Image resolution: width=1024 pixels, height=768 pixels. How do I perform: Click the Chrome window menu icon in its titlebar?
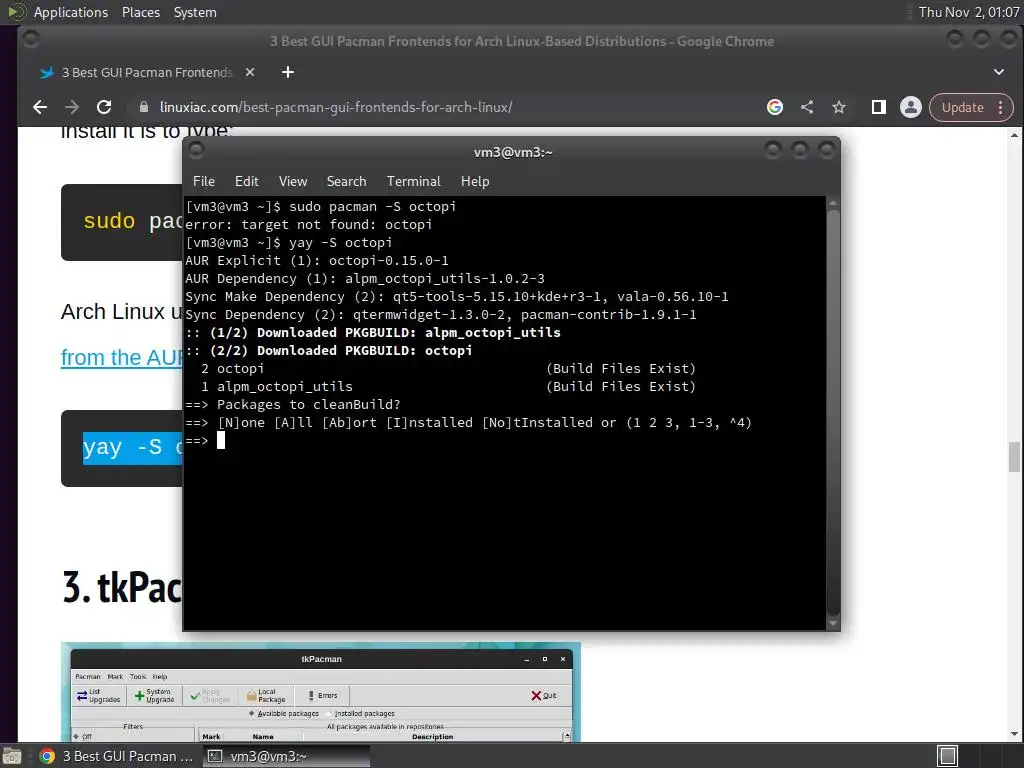point(30,40)
